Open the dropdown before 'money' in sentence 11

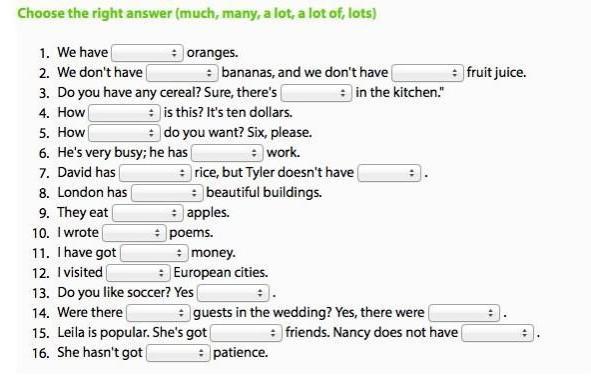pos(154,253)
